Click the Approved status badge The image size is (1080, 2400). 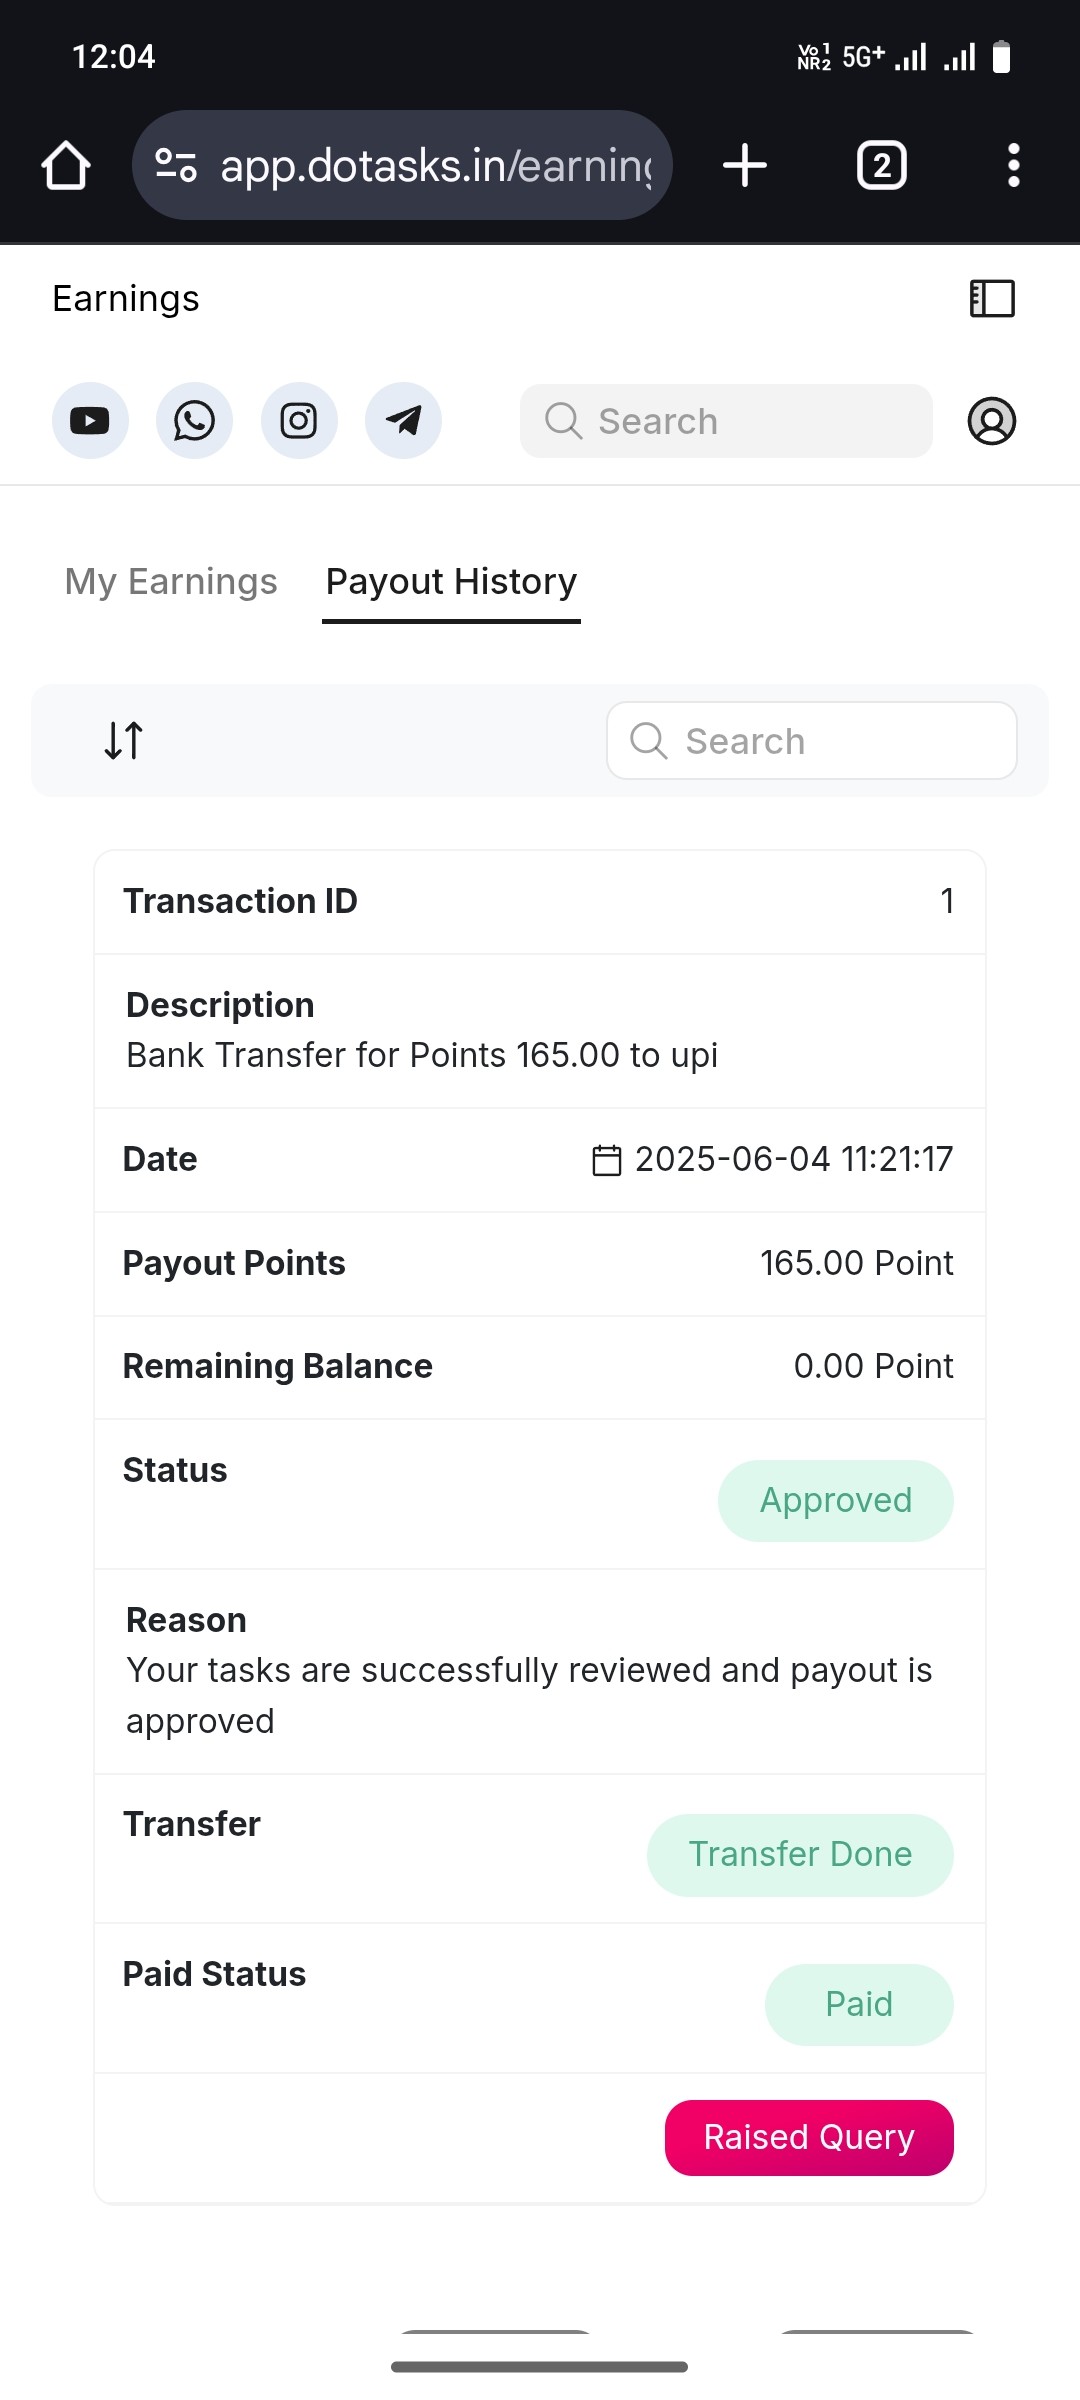click(836, 1501)
